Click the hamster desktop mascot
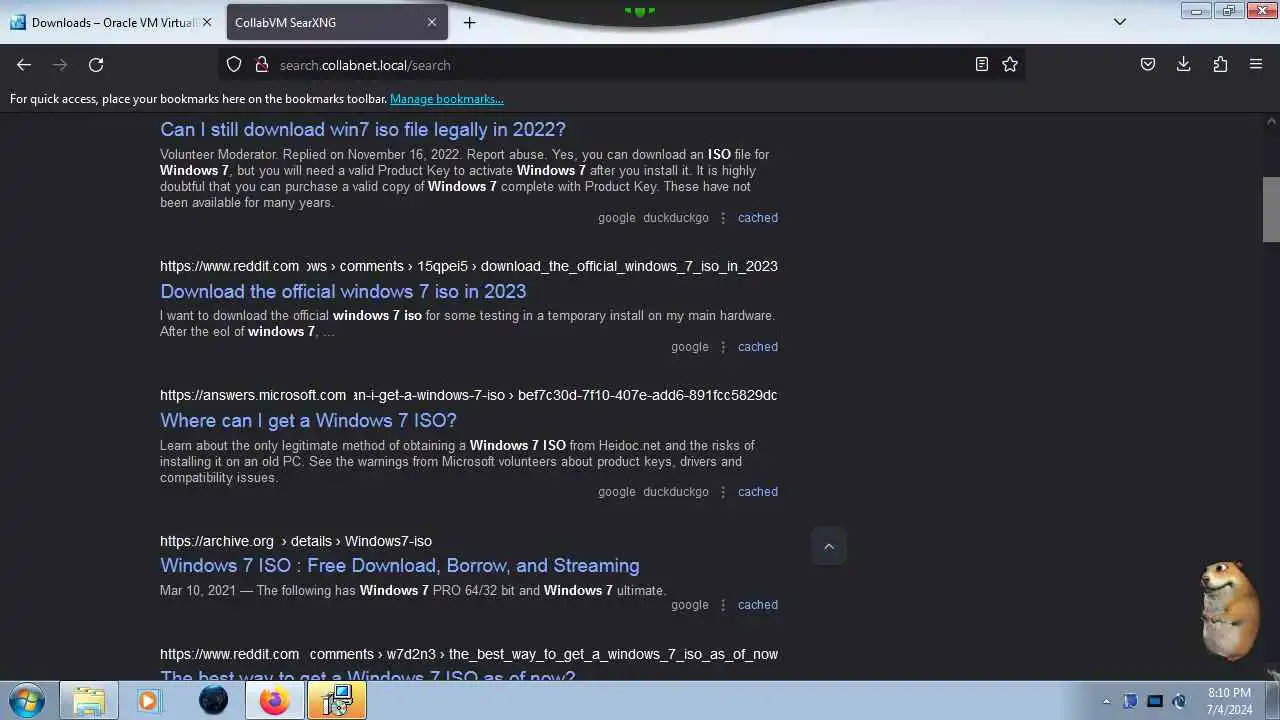Image resolution: width=1280 pixels, height=720 pixels. (x=1229, y=611)
